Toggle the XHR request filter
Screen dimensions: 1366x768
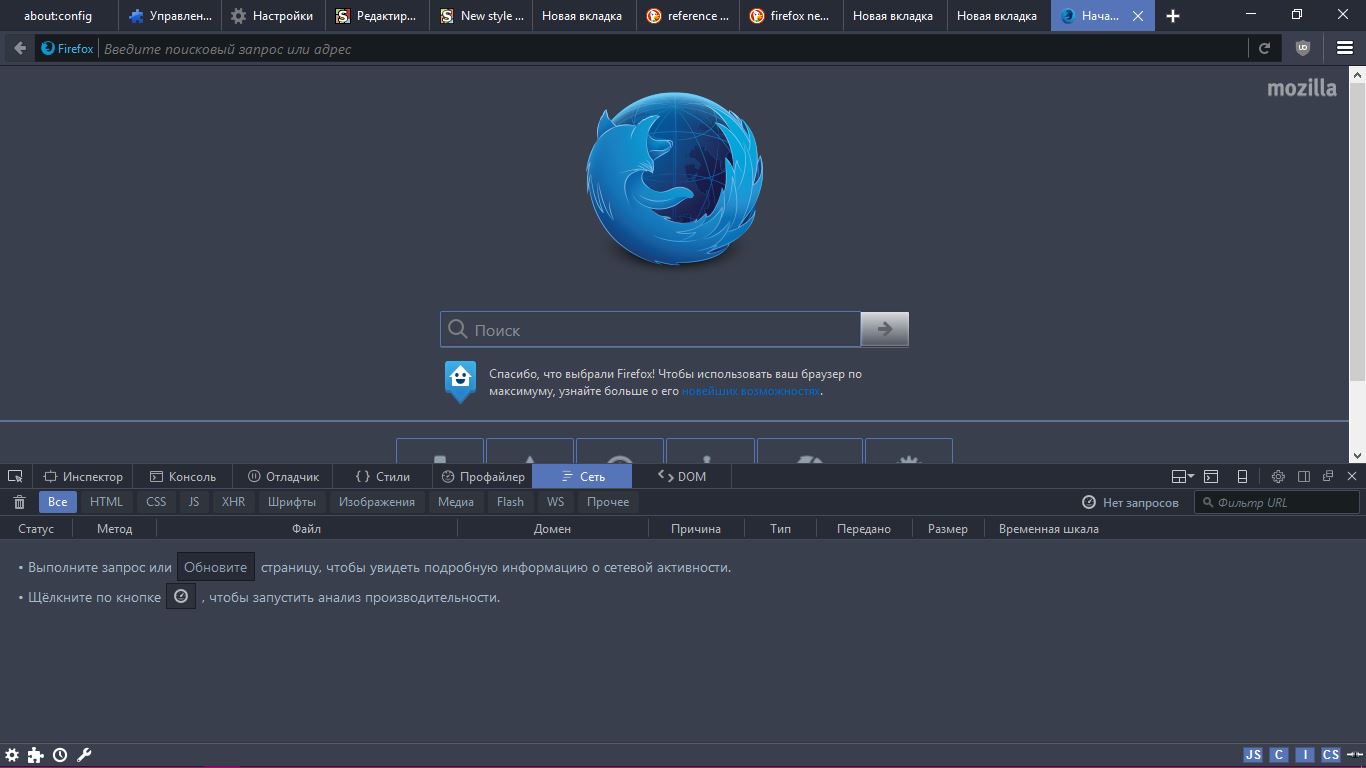[233, 502]
